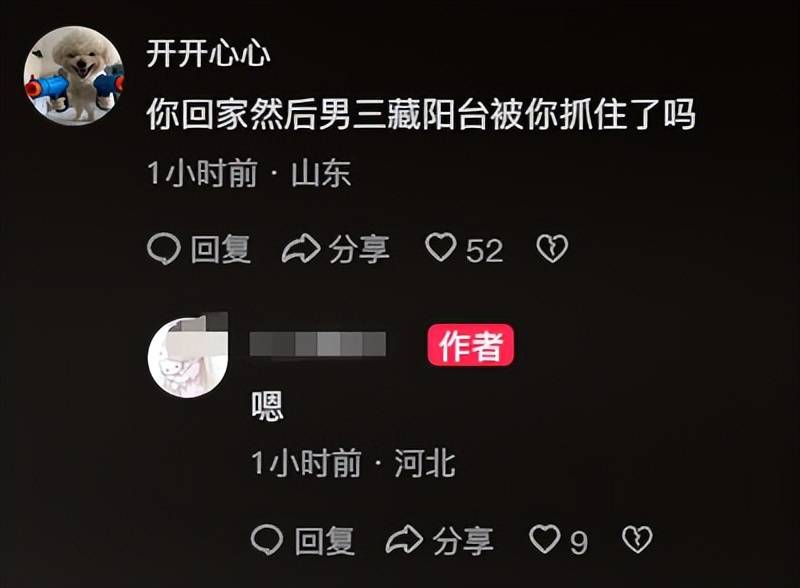Image resolution: width=800 pixels, height=588 pixels.
Task: Dislike the 开开心心 comment via broken heart
Action: 552,249
